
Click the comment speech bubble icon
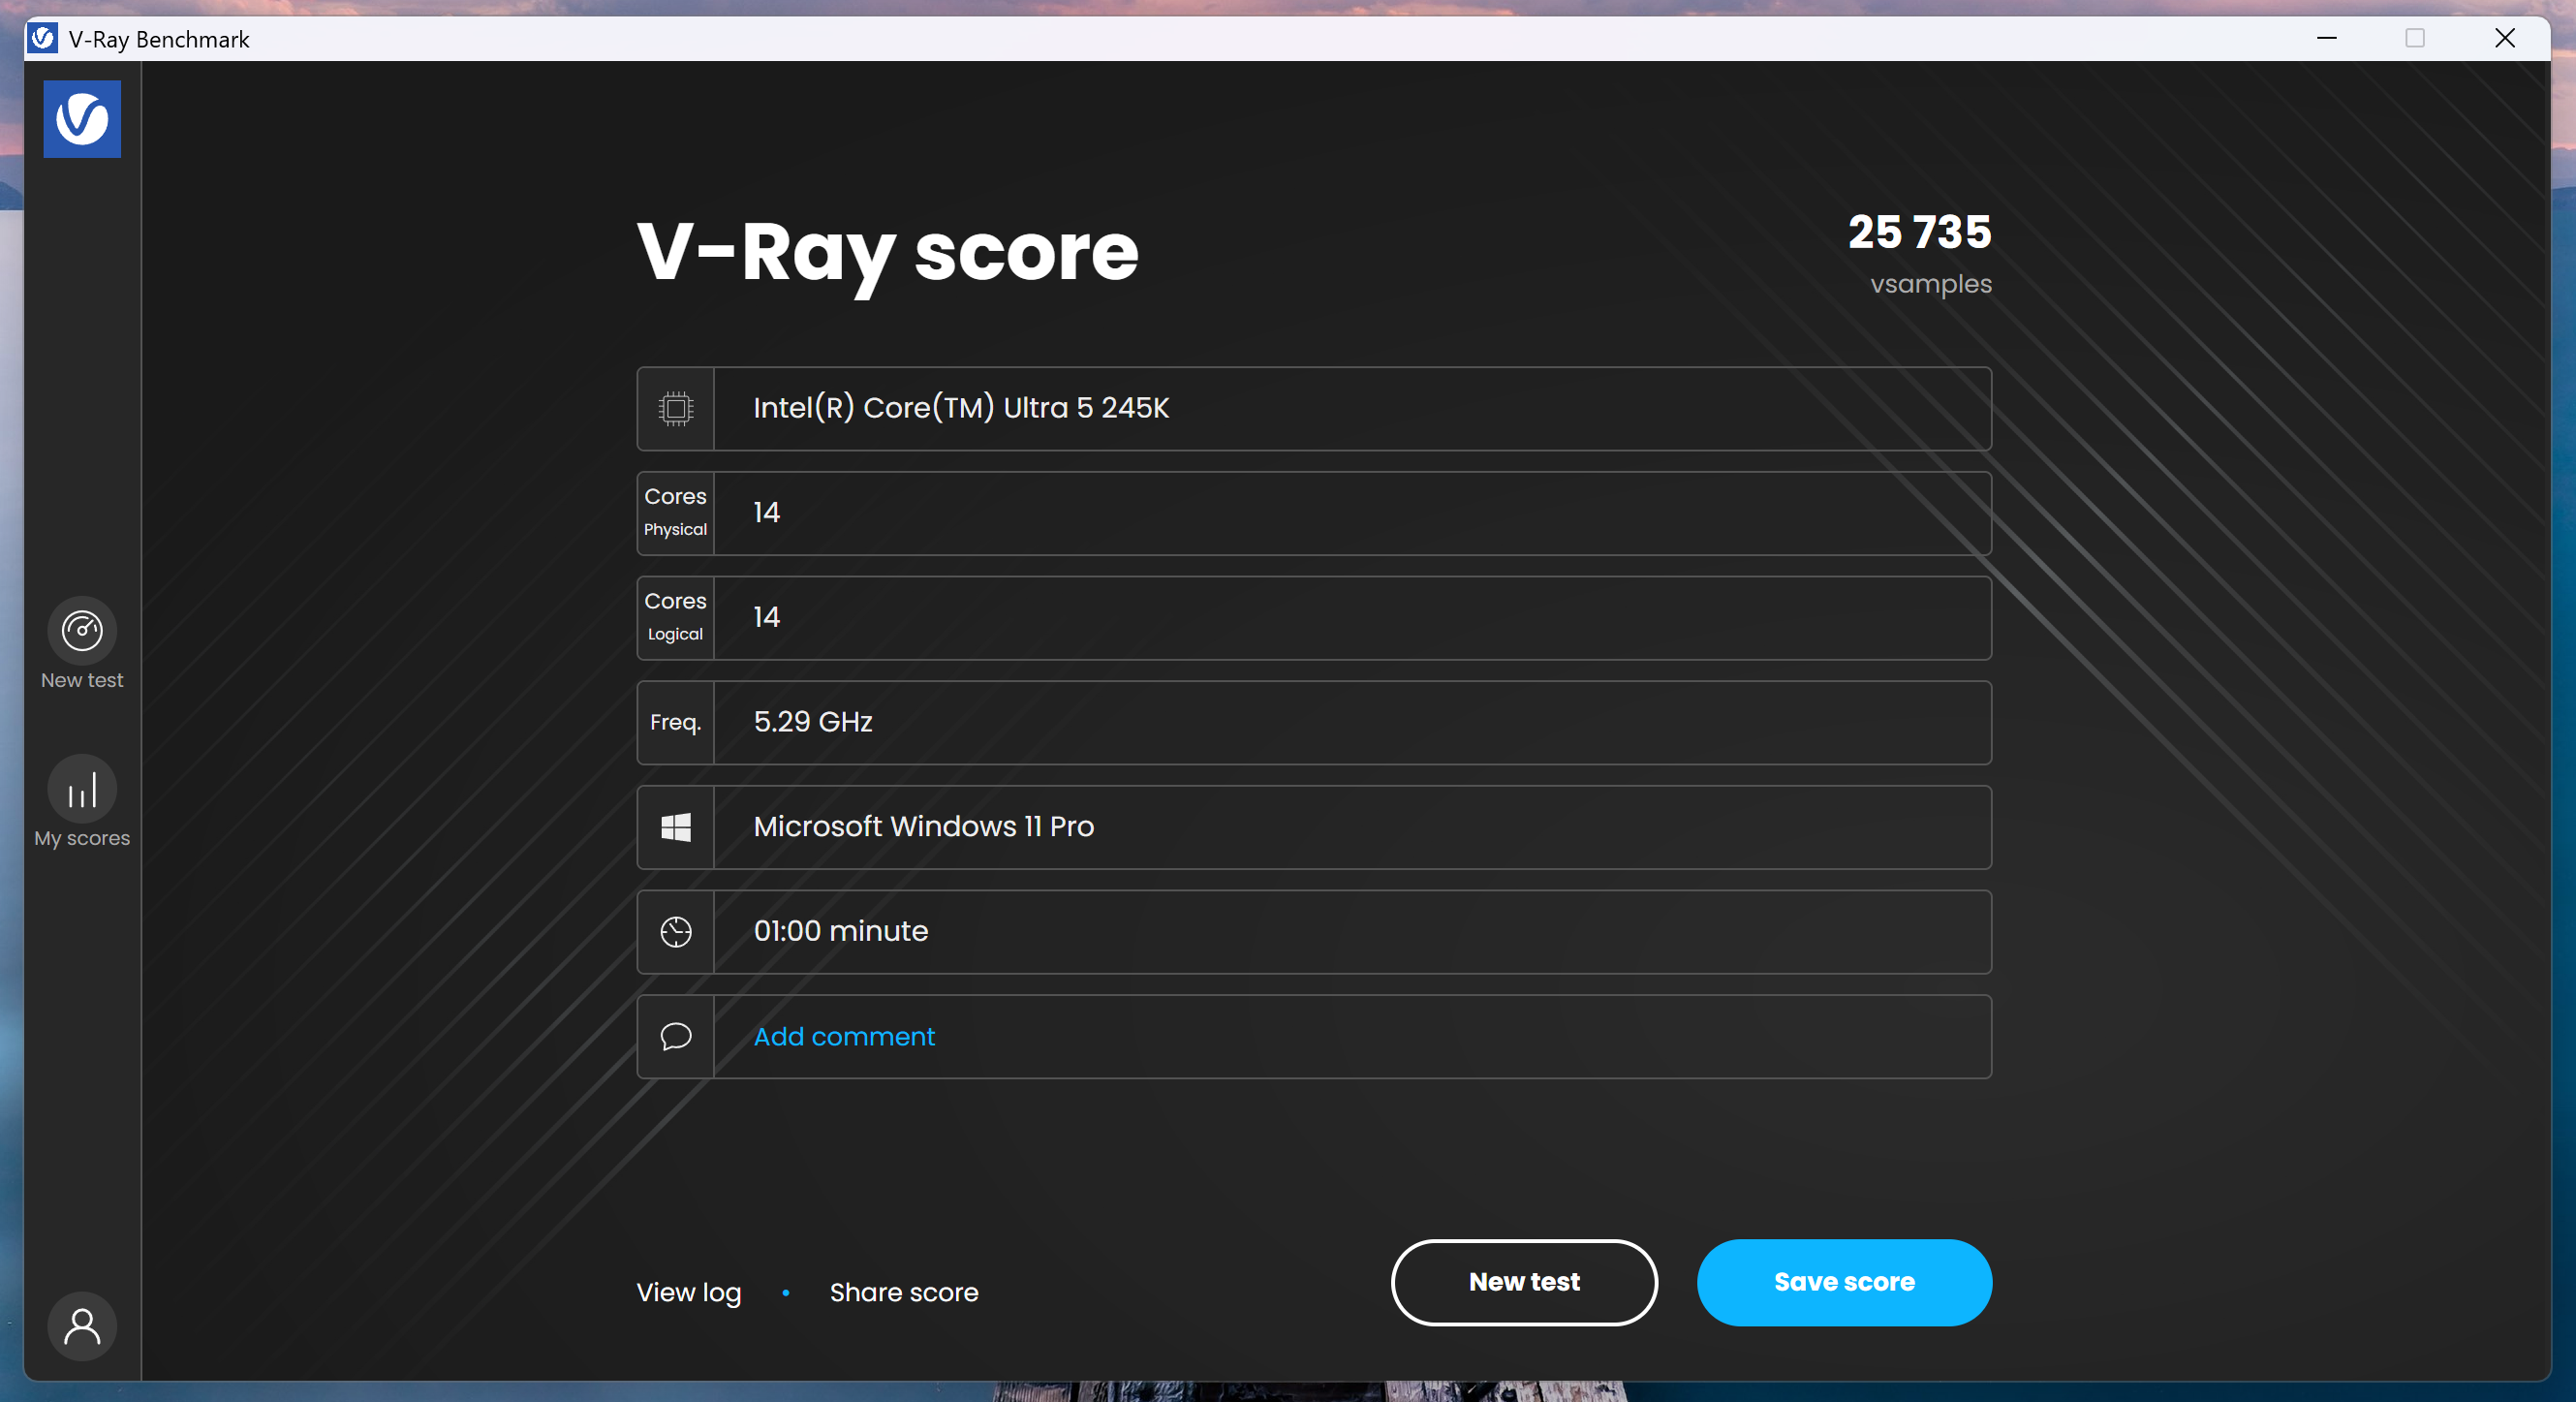(676, 1036)
